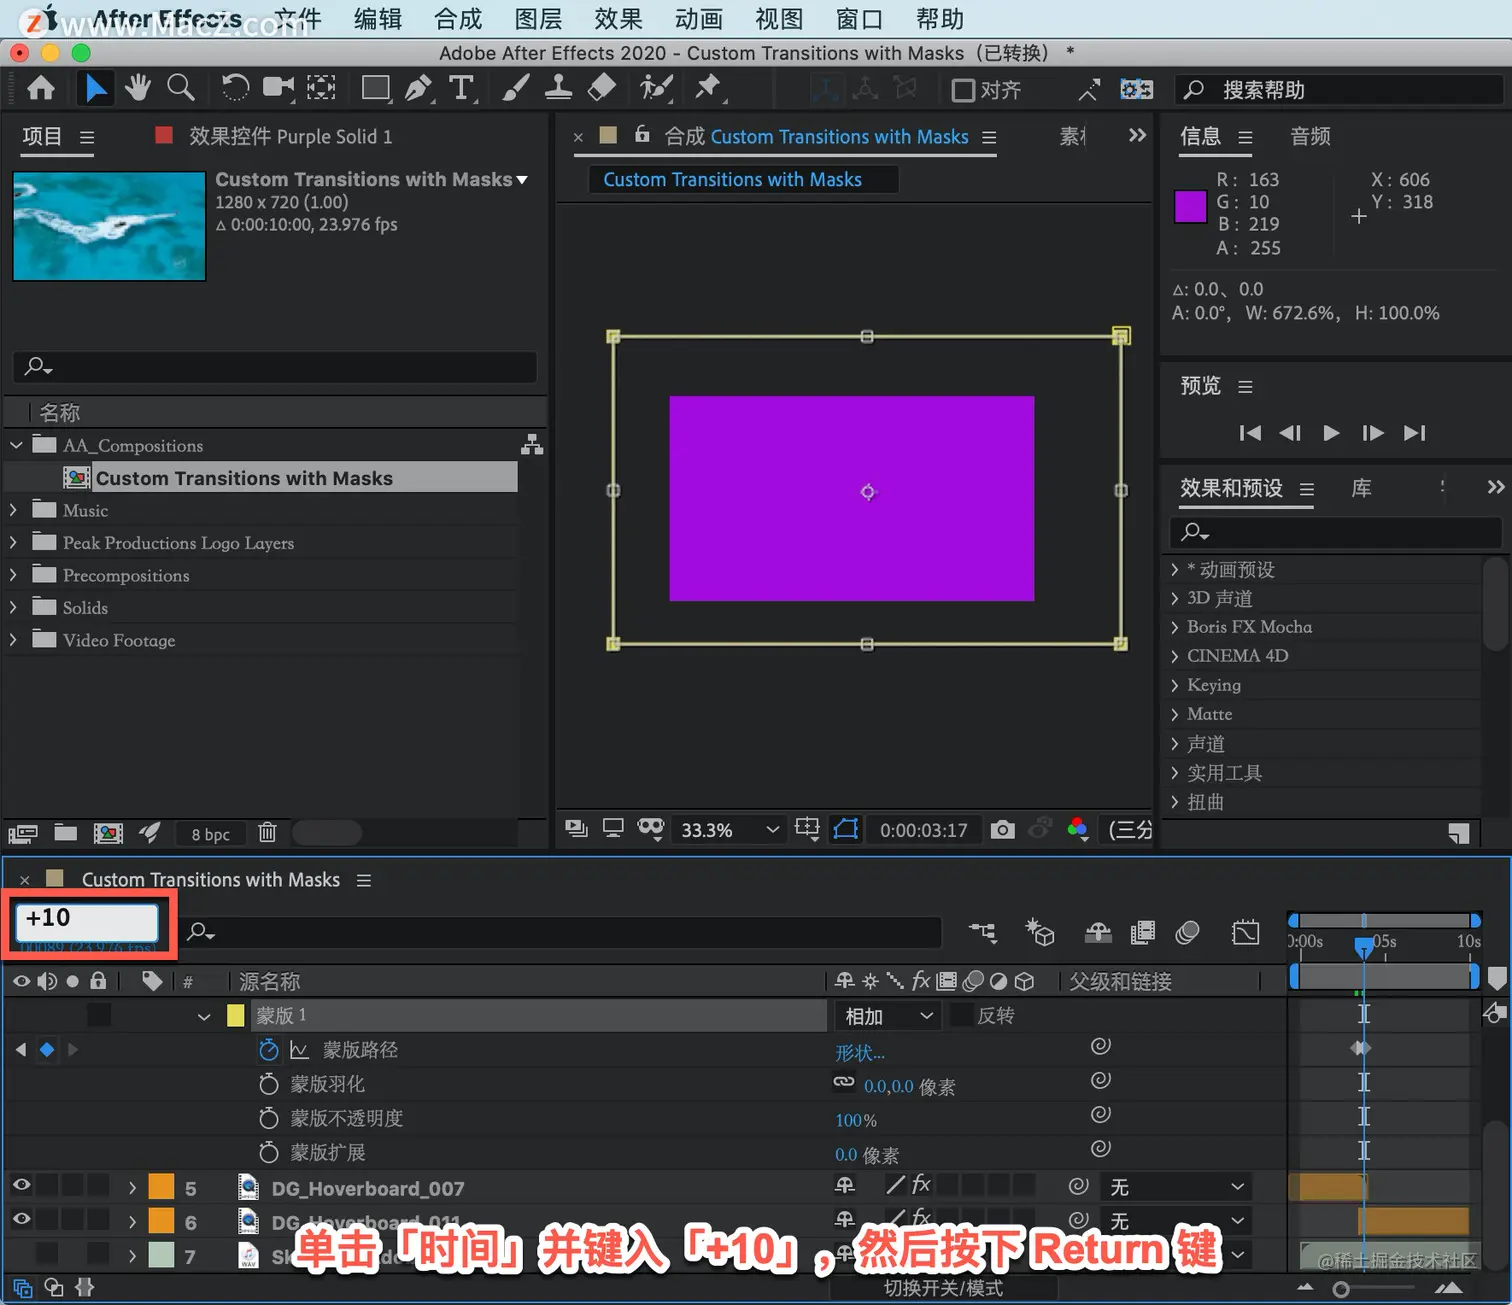Image resolution: width=1512 pixels, height=1305 pixels.
Task: Open the 合成 menu
Action: 458,19
